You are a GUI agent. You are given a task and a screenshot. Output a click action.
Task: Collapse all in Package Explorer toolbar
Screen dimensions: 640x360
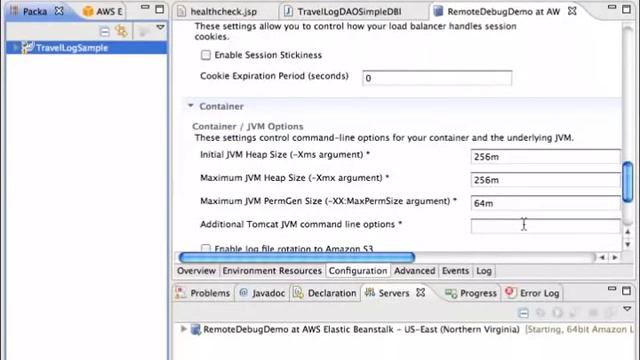[x=104, y=31]
